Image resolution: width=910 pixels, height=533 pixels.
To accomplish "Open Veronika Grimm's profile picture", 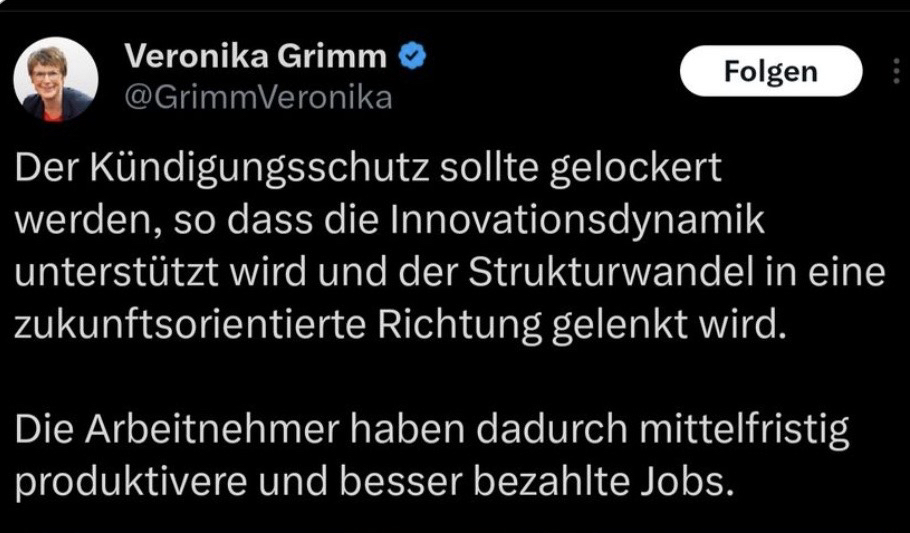I will coord(56,80).
